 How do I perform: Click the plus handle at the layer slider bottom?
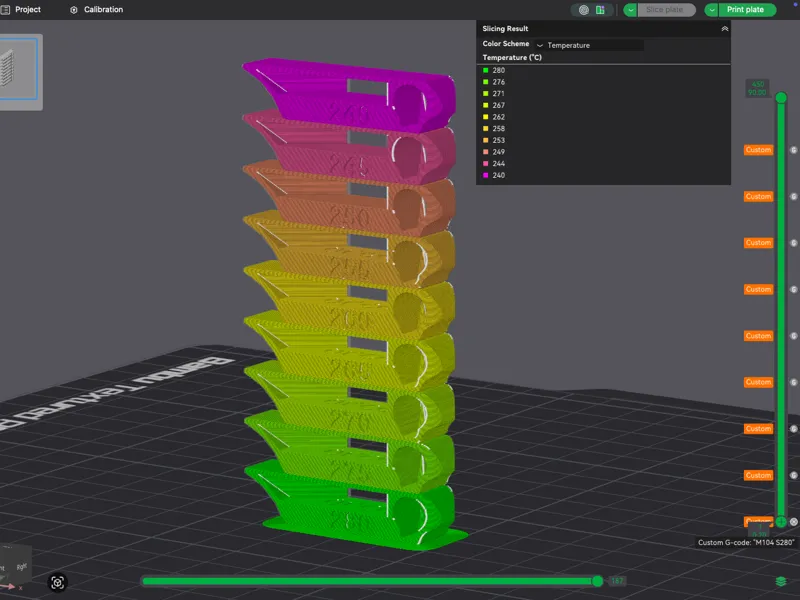point(781,521)
